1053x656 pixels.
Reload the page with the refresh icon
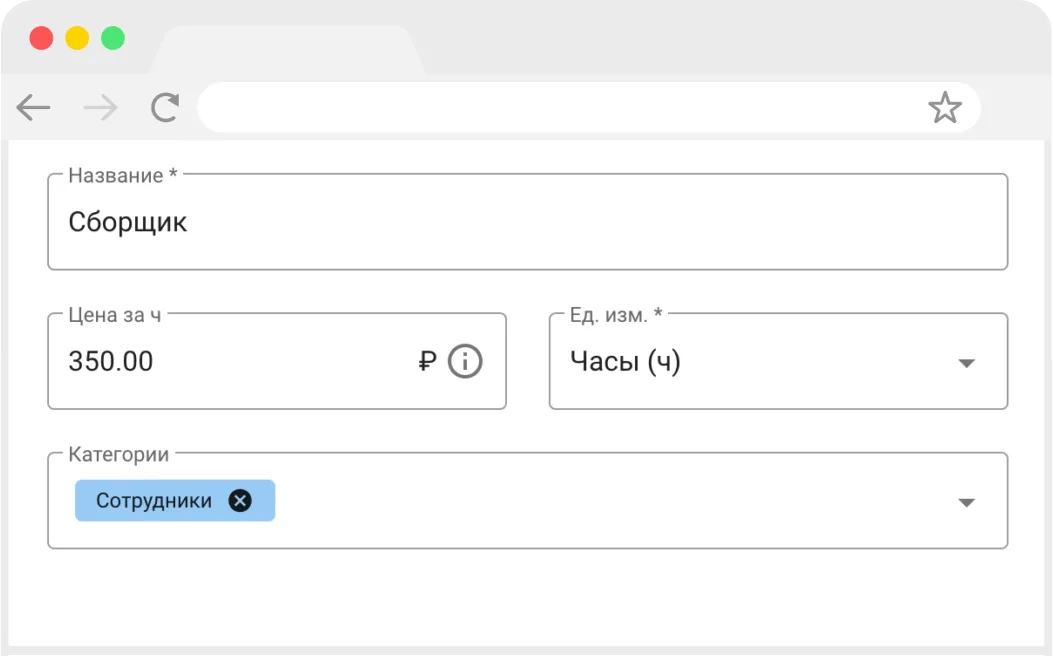165,107
